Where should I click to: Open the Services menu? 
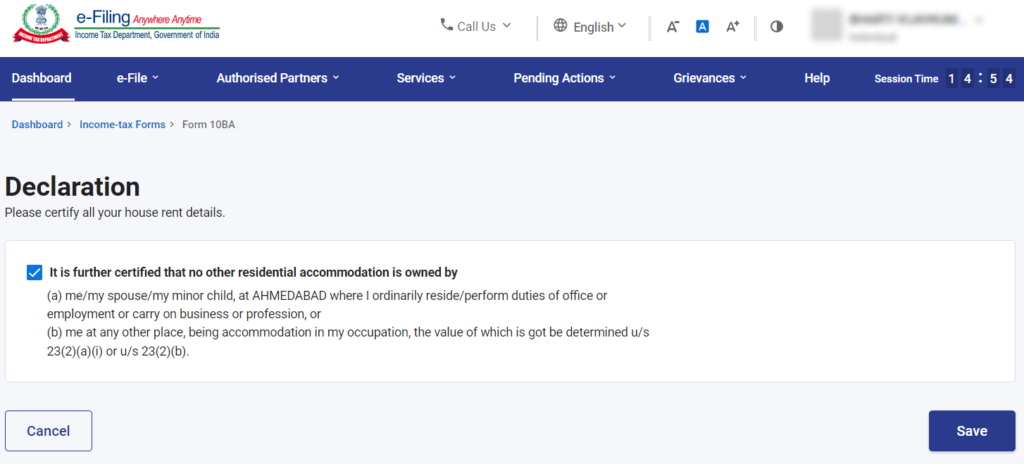pos(426,78)
